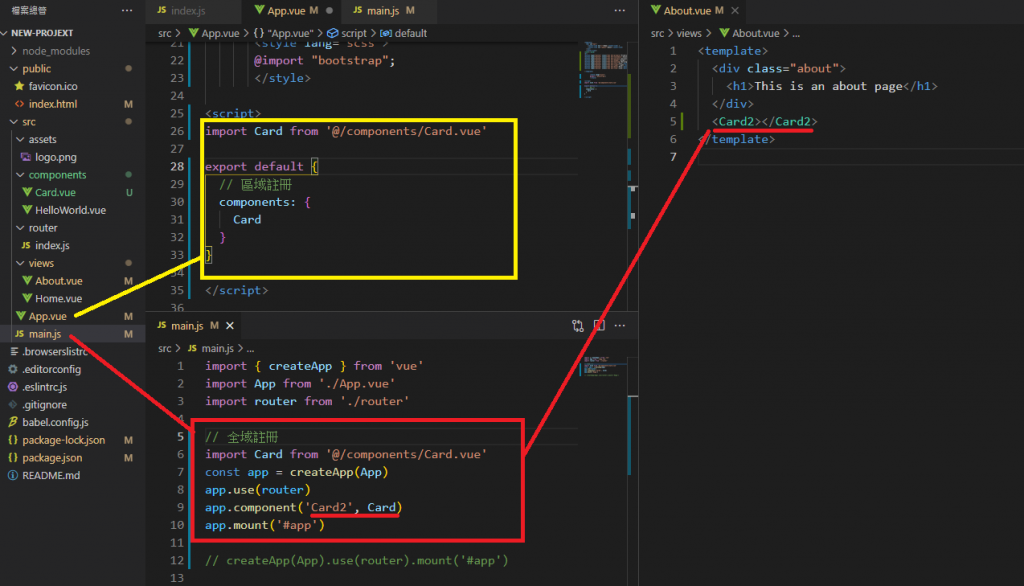The width and height of the screenshot is (1024, 586).
Task: Open favicon.ico star icon file
Action: tap(19, 86)
